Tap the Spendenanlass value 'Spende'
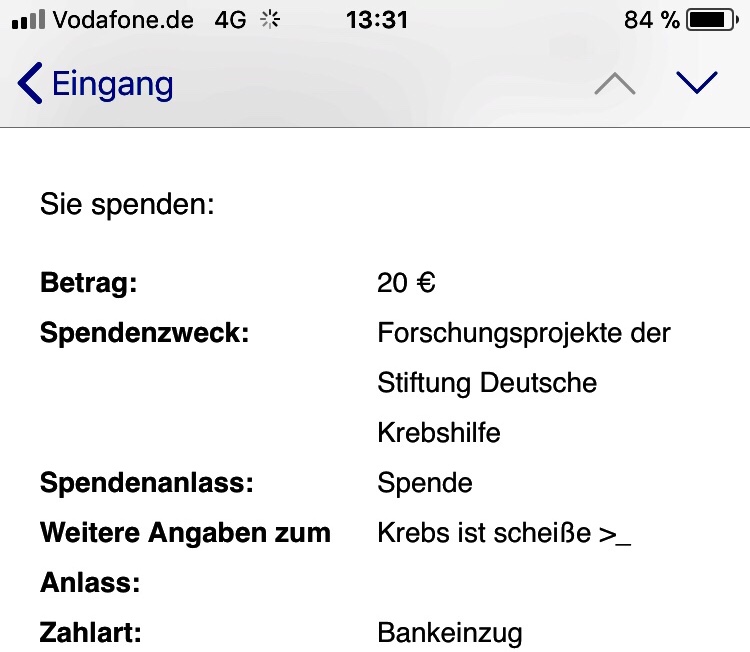 425,483
